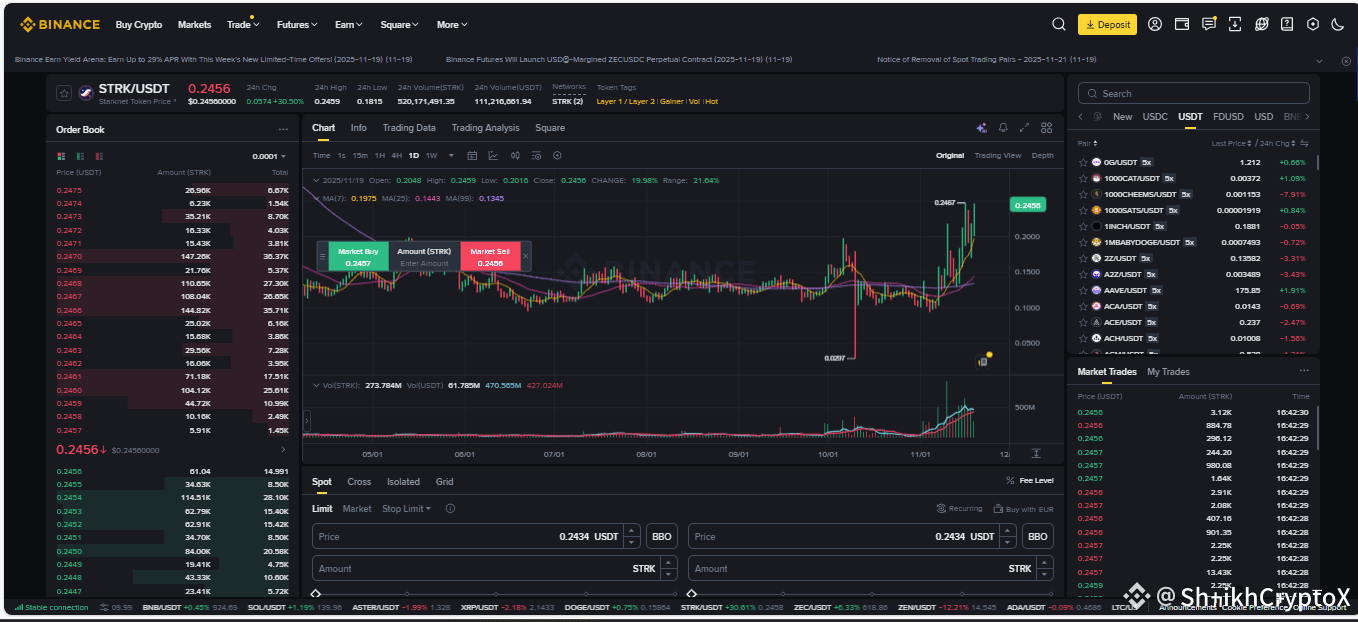Expand more time intervals dropdown arrow
Screen dimensions: 1358x622
click(x=450, y=155)
